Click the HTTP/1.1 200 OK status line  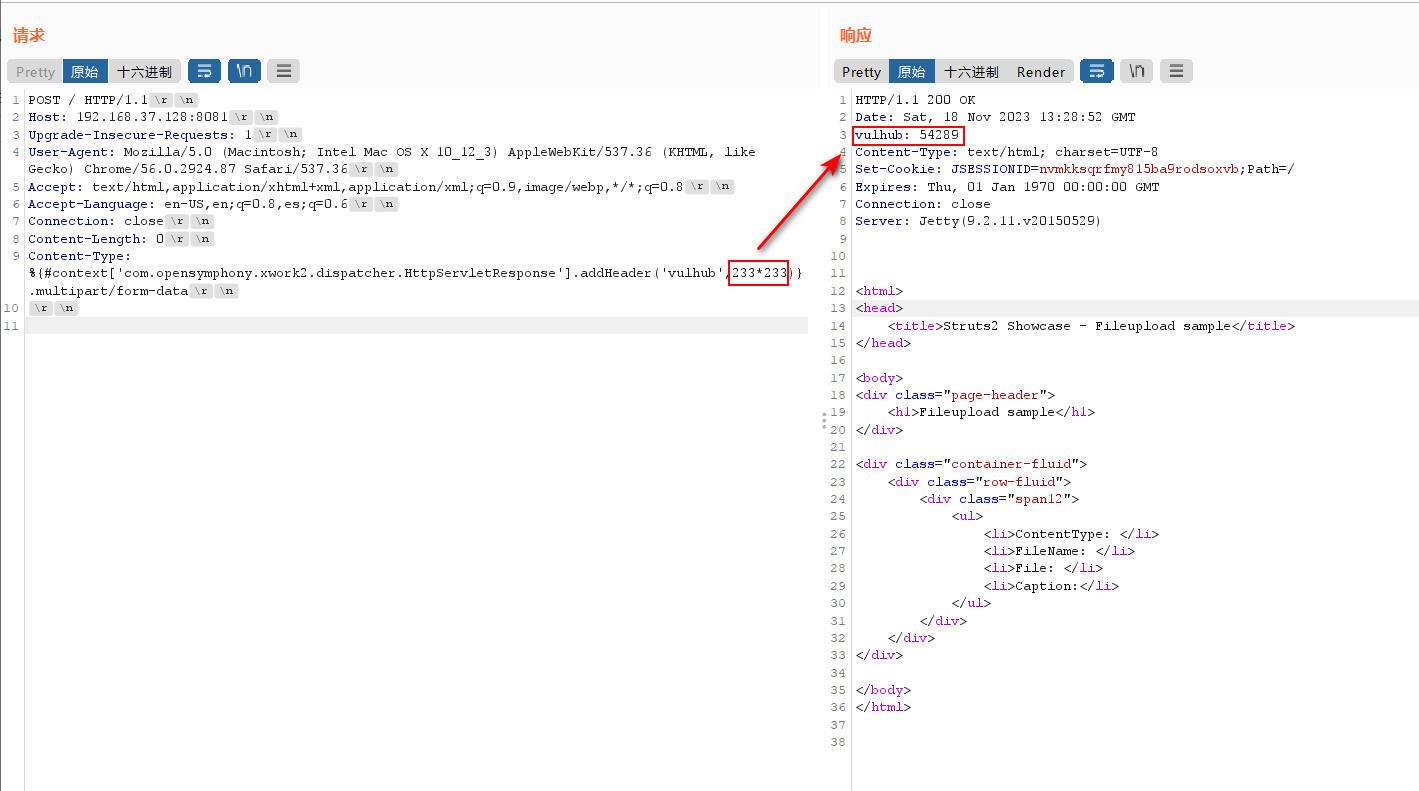tap(915, 100)
